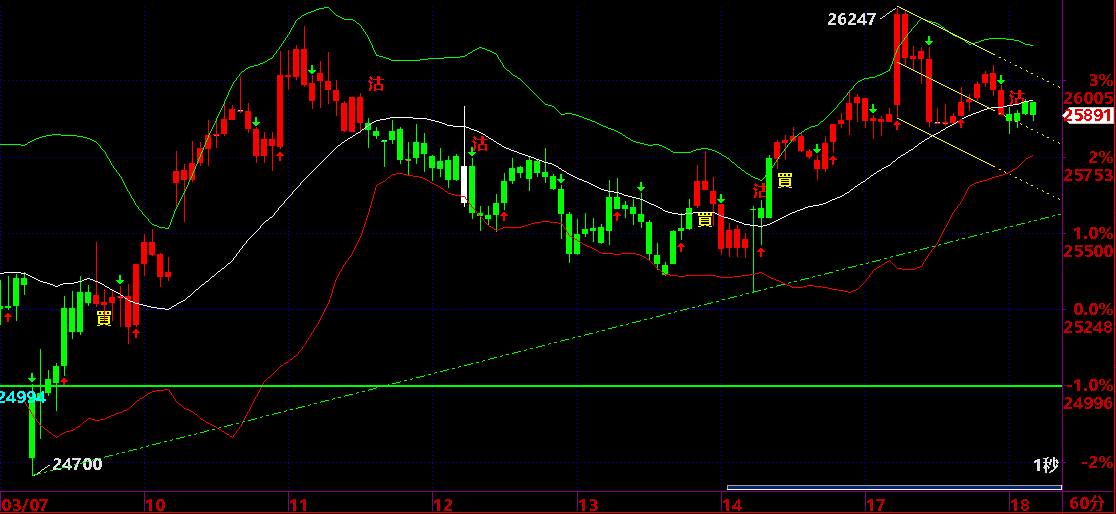The height and width of the screenshot is (514, 1116).
Task: Click the cyan 24994 price label
Action: (22, 397)
